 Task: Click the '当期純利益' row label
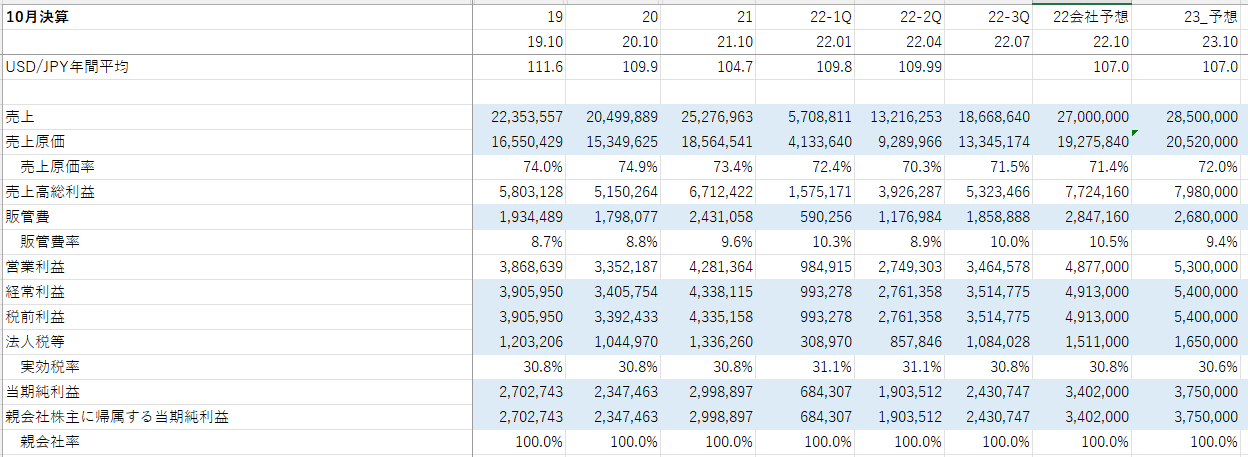(237, 392)
